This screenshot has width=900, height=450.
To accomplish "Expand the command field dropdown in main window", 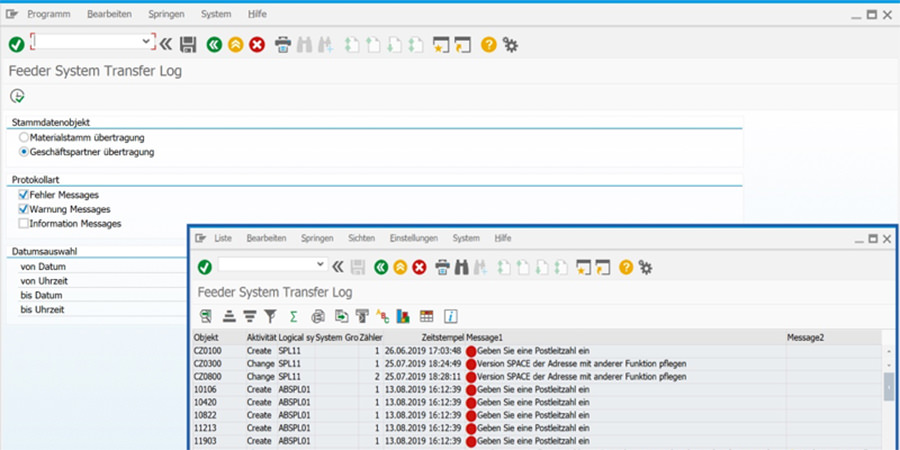I will coord(147,41).
